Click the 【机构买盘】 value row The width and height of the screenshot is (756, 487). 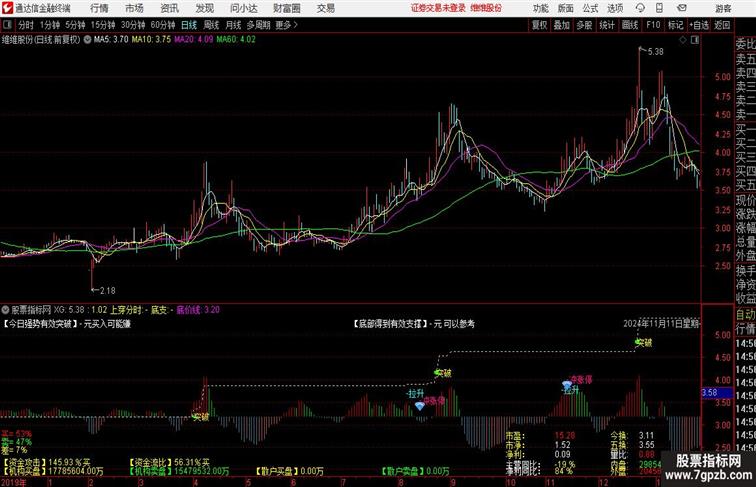pos(53,471)
